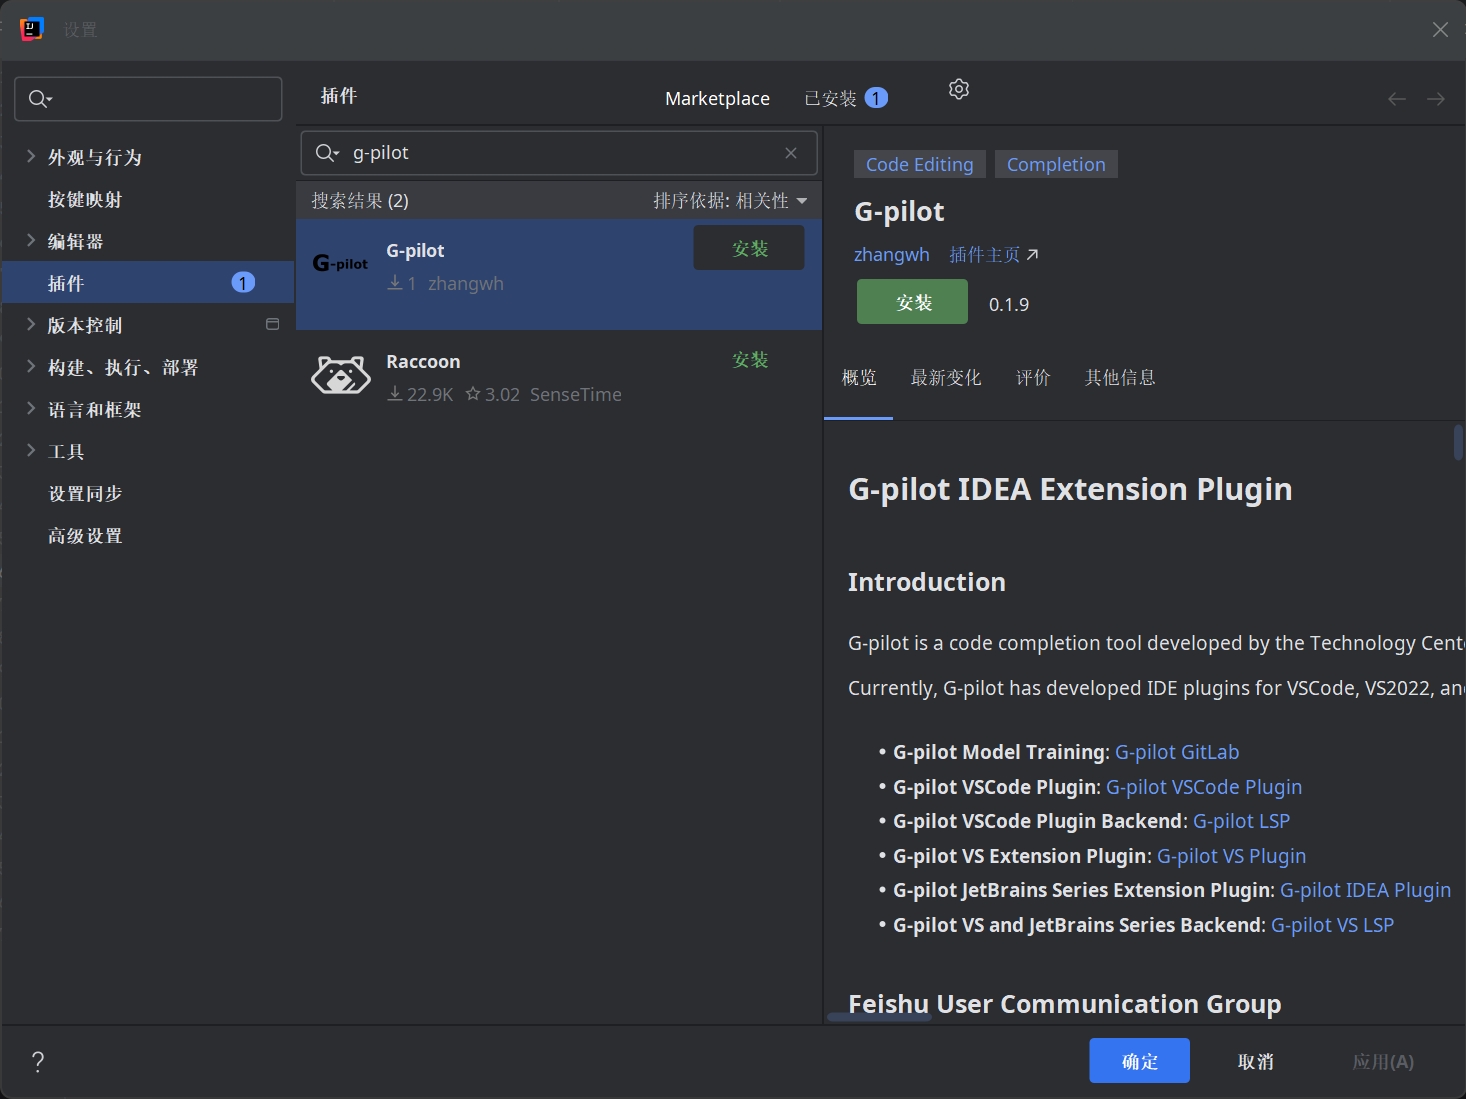Image resolution: width=1466 pixels, height=1099 pixels.
Task: Expand the 语言和框架 settings group
Action: click(x=31, y=408)
